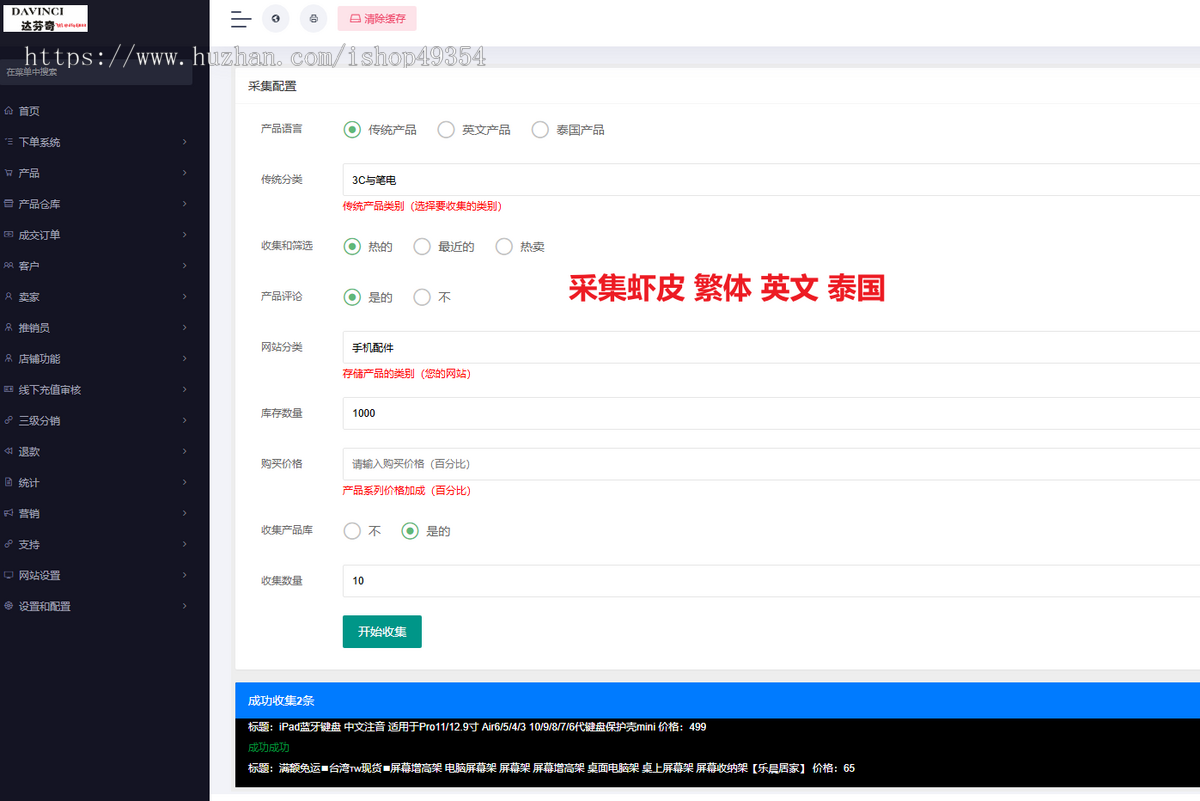Select 传统产品 language radio button

pos(351,129)
